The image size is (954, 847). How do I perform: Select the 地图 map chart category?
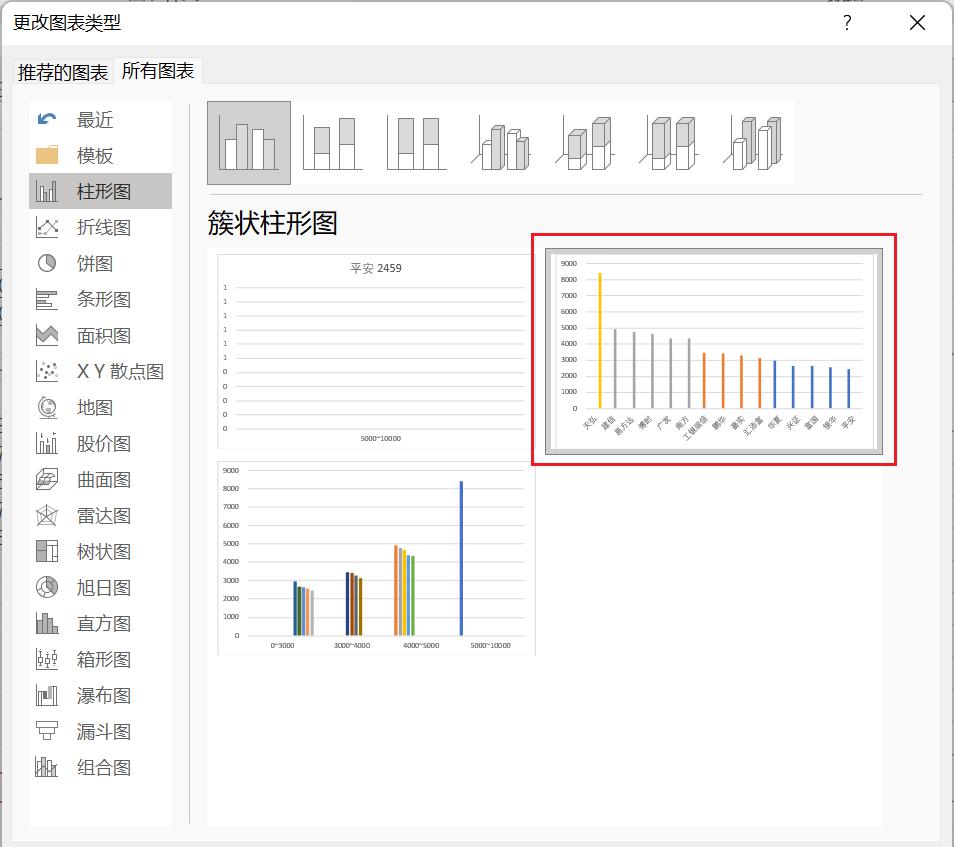tap(100, 407)
